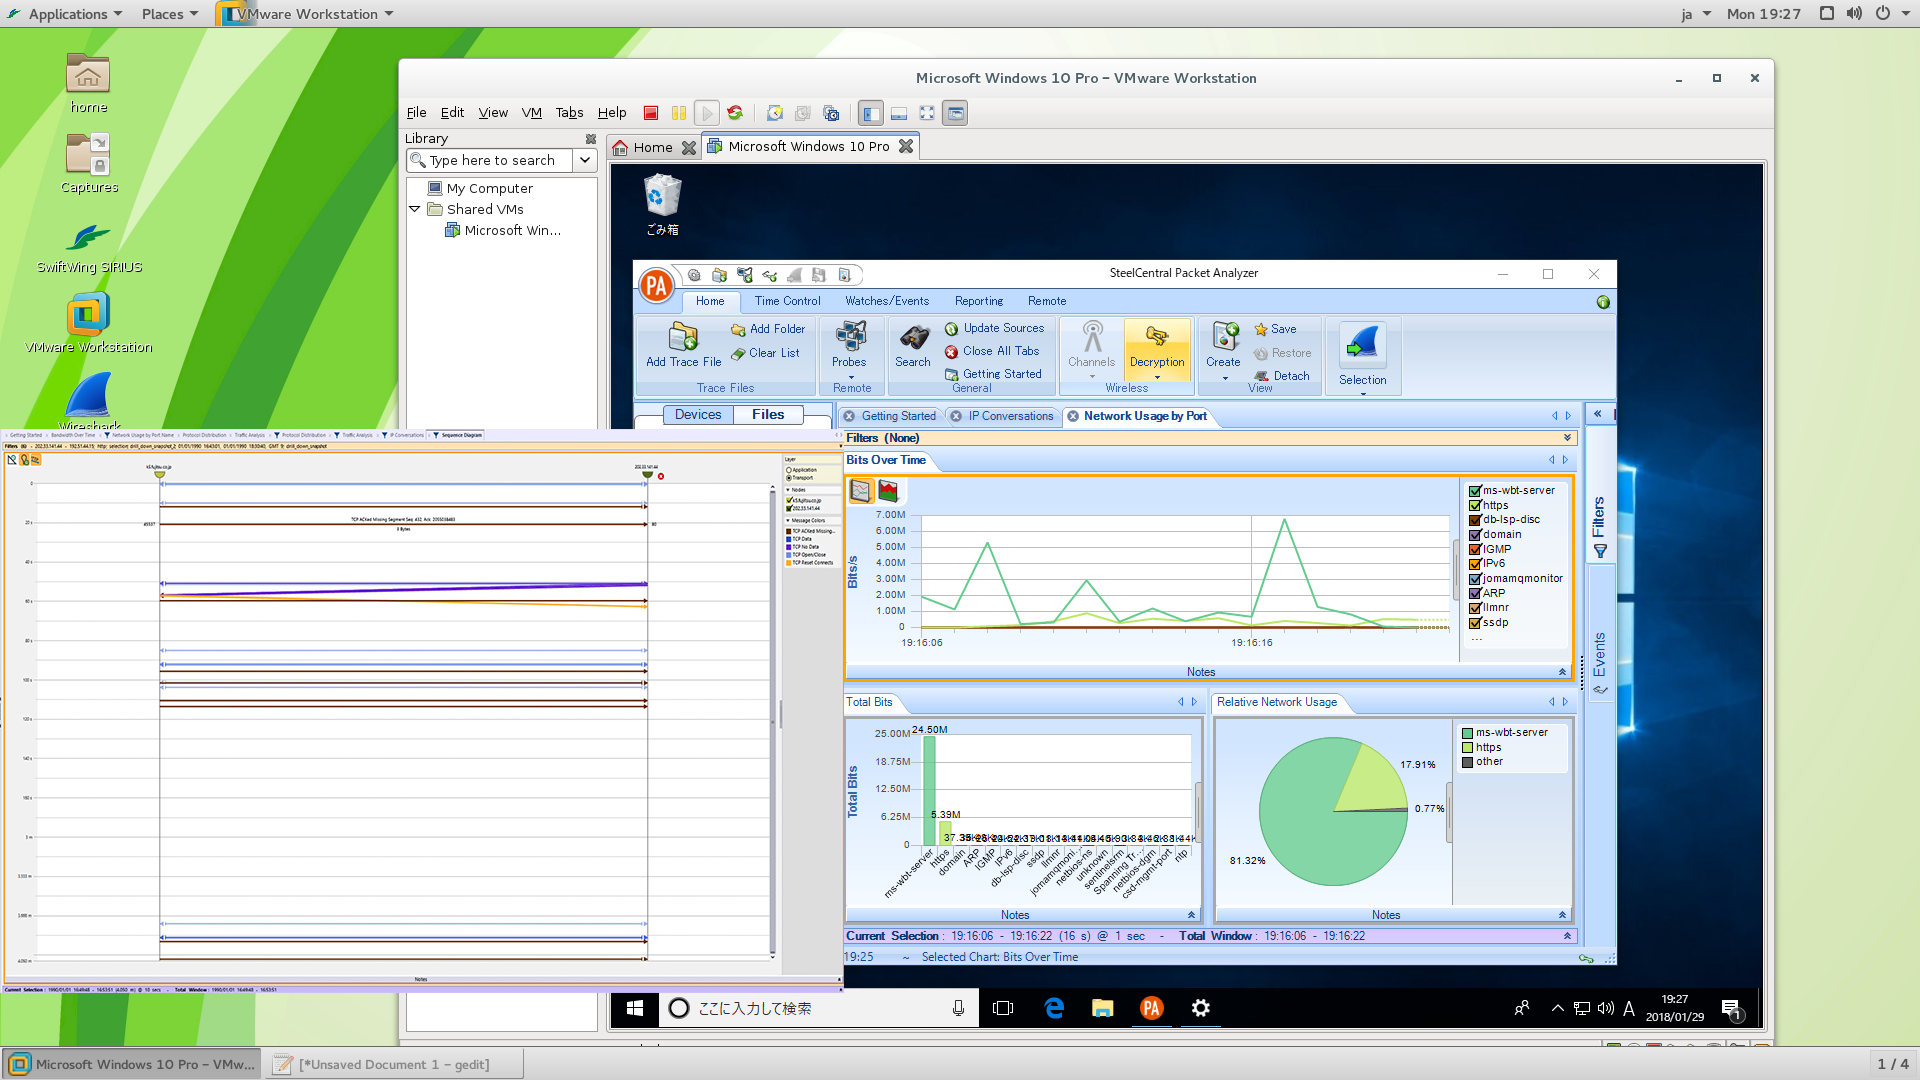1920x1080 pixels.
Task: Expand the Total Bits Notes section
Action: tap(1191, 915)
